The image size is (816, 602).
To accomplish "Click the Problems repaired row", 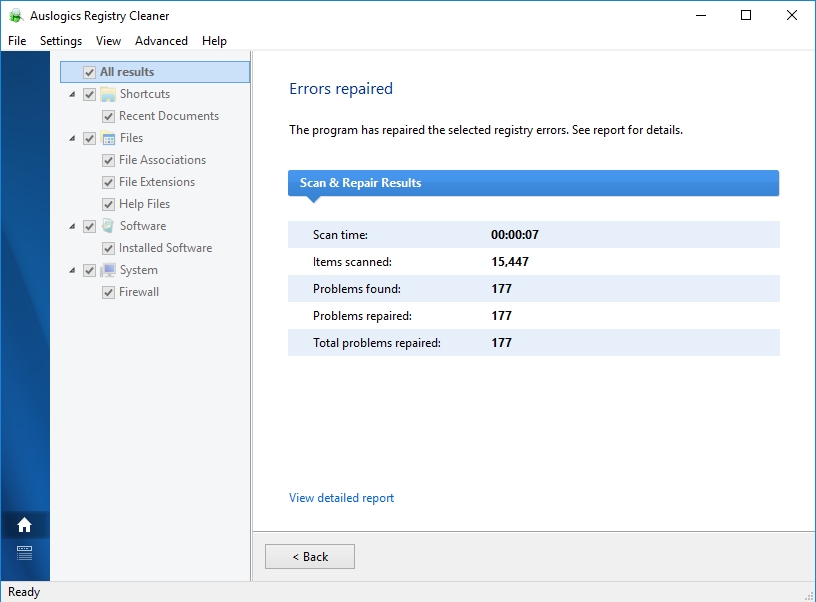I will [533, 316].
